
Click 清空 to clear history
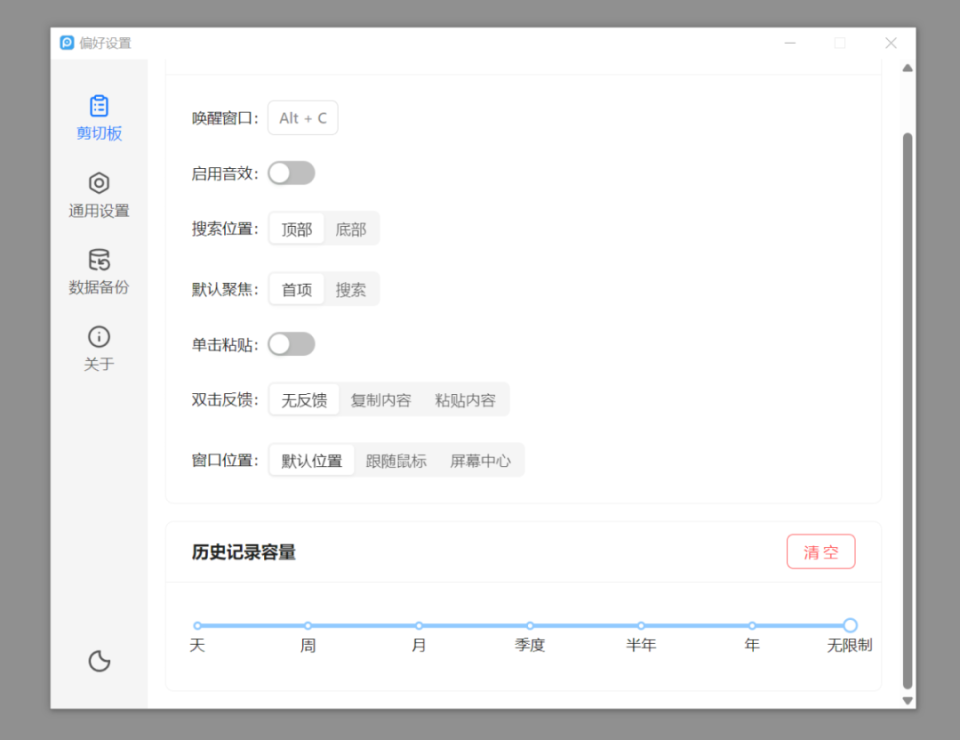tap(820, 551)
